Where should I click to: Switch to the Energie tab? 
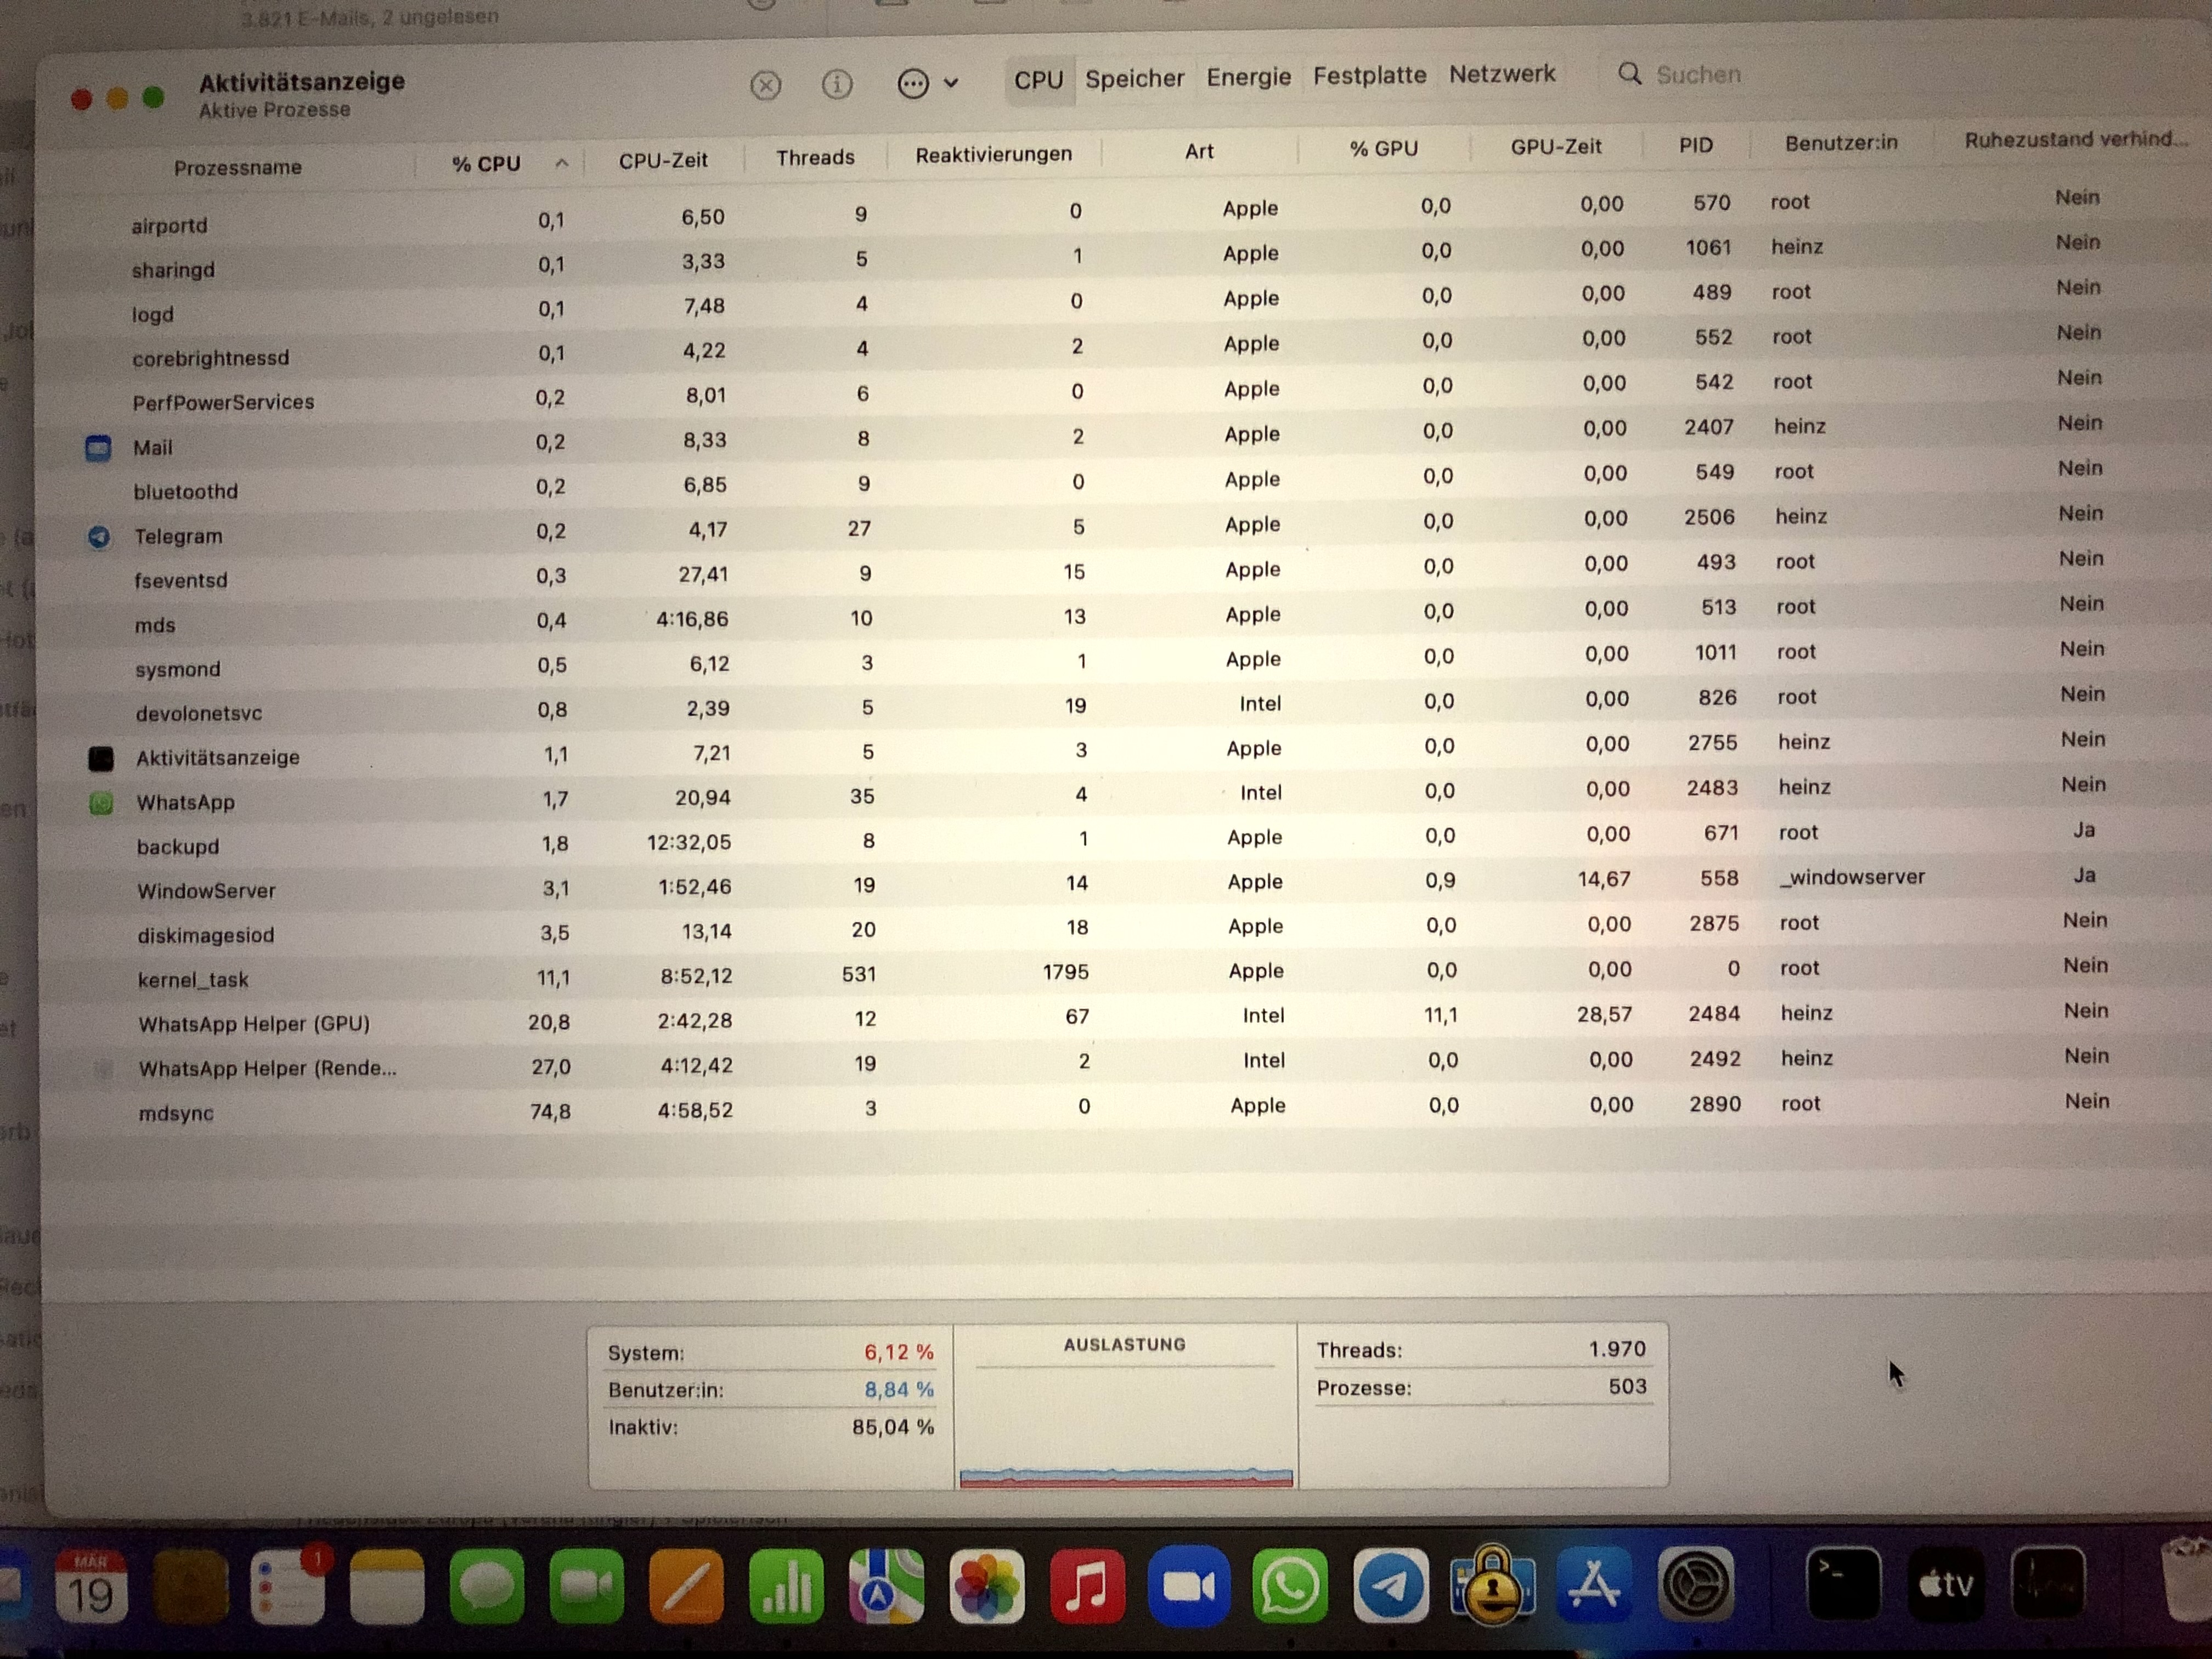click(x=1248, y=77)
